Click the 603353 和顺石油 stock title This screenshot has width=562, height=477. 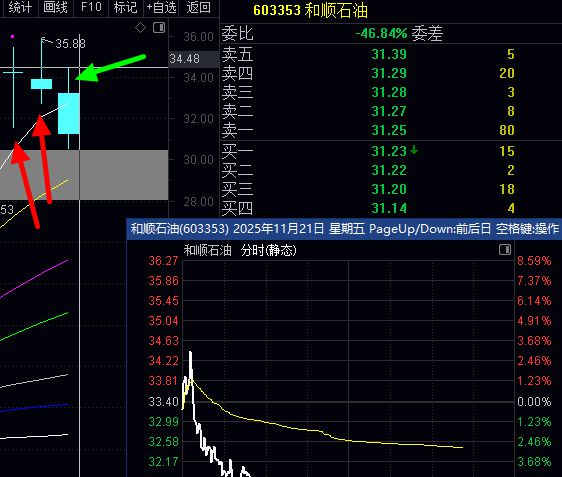310,10
